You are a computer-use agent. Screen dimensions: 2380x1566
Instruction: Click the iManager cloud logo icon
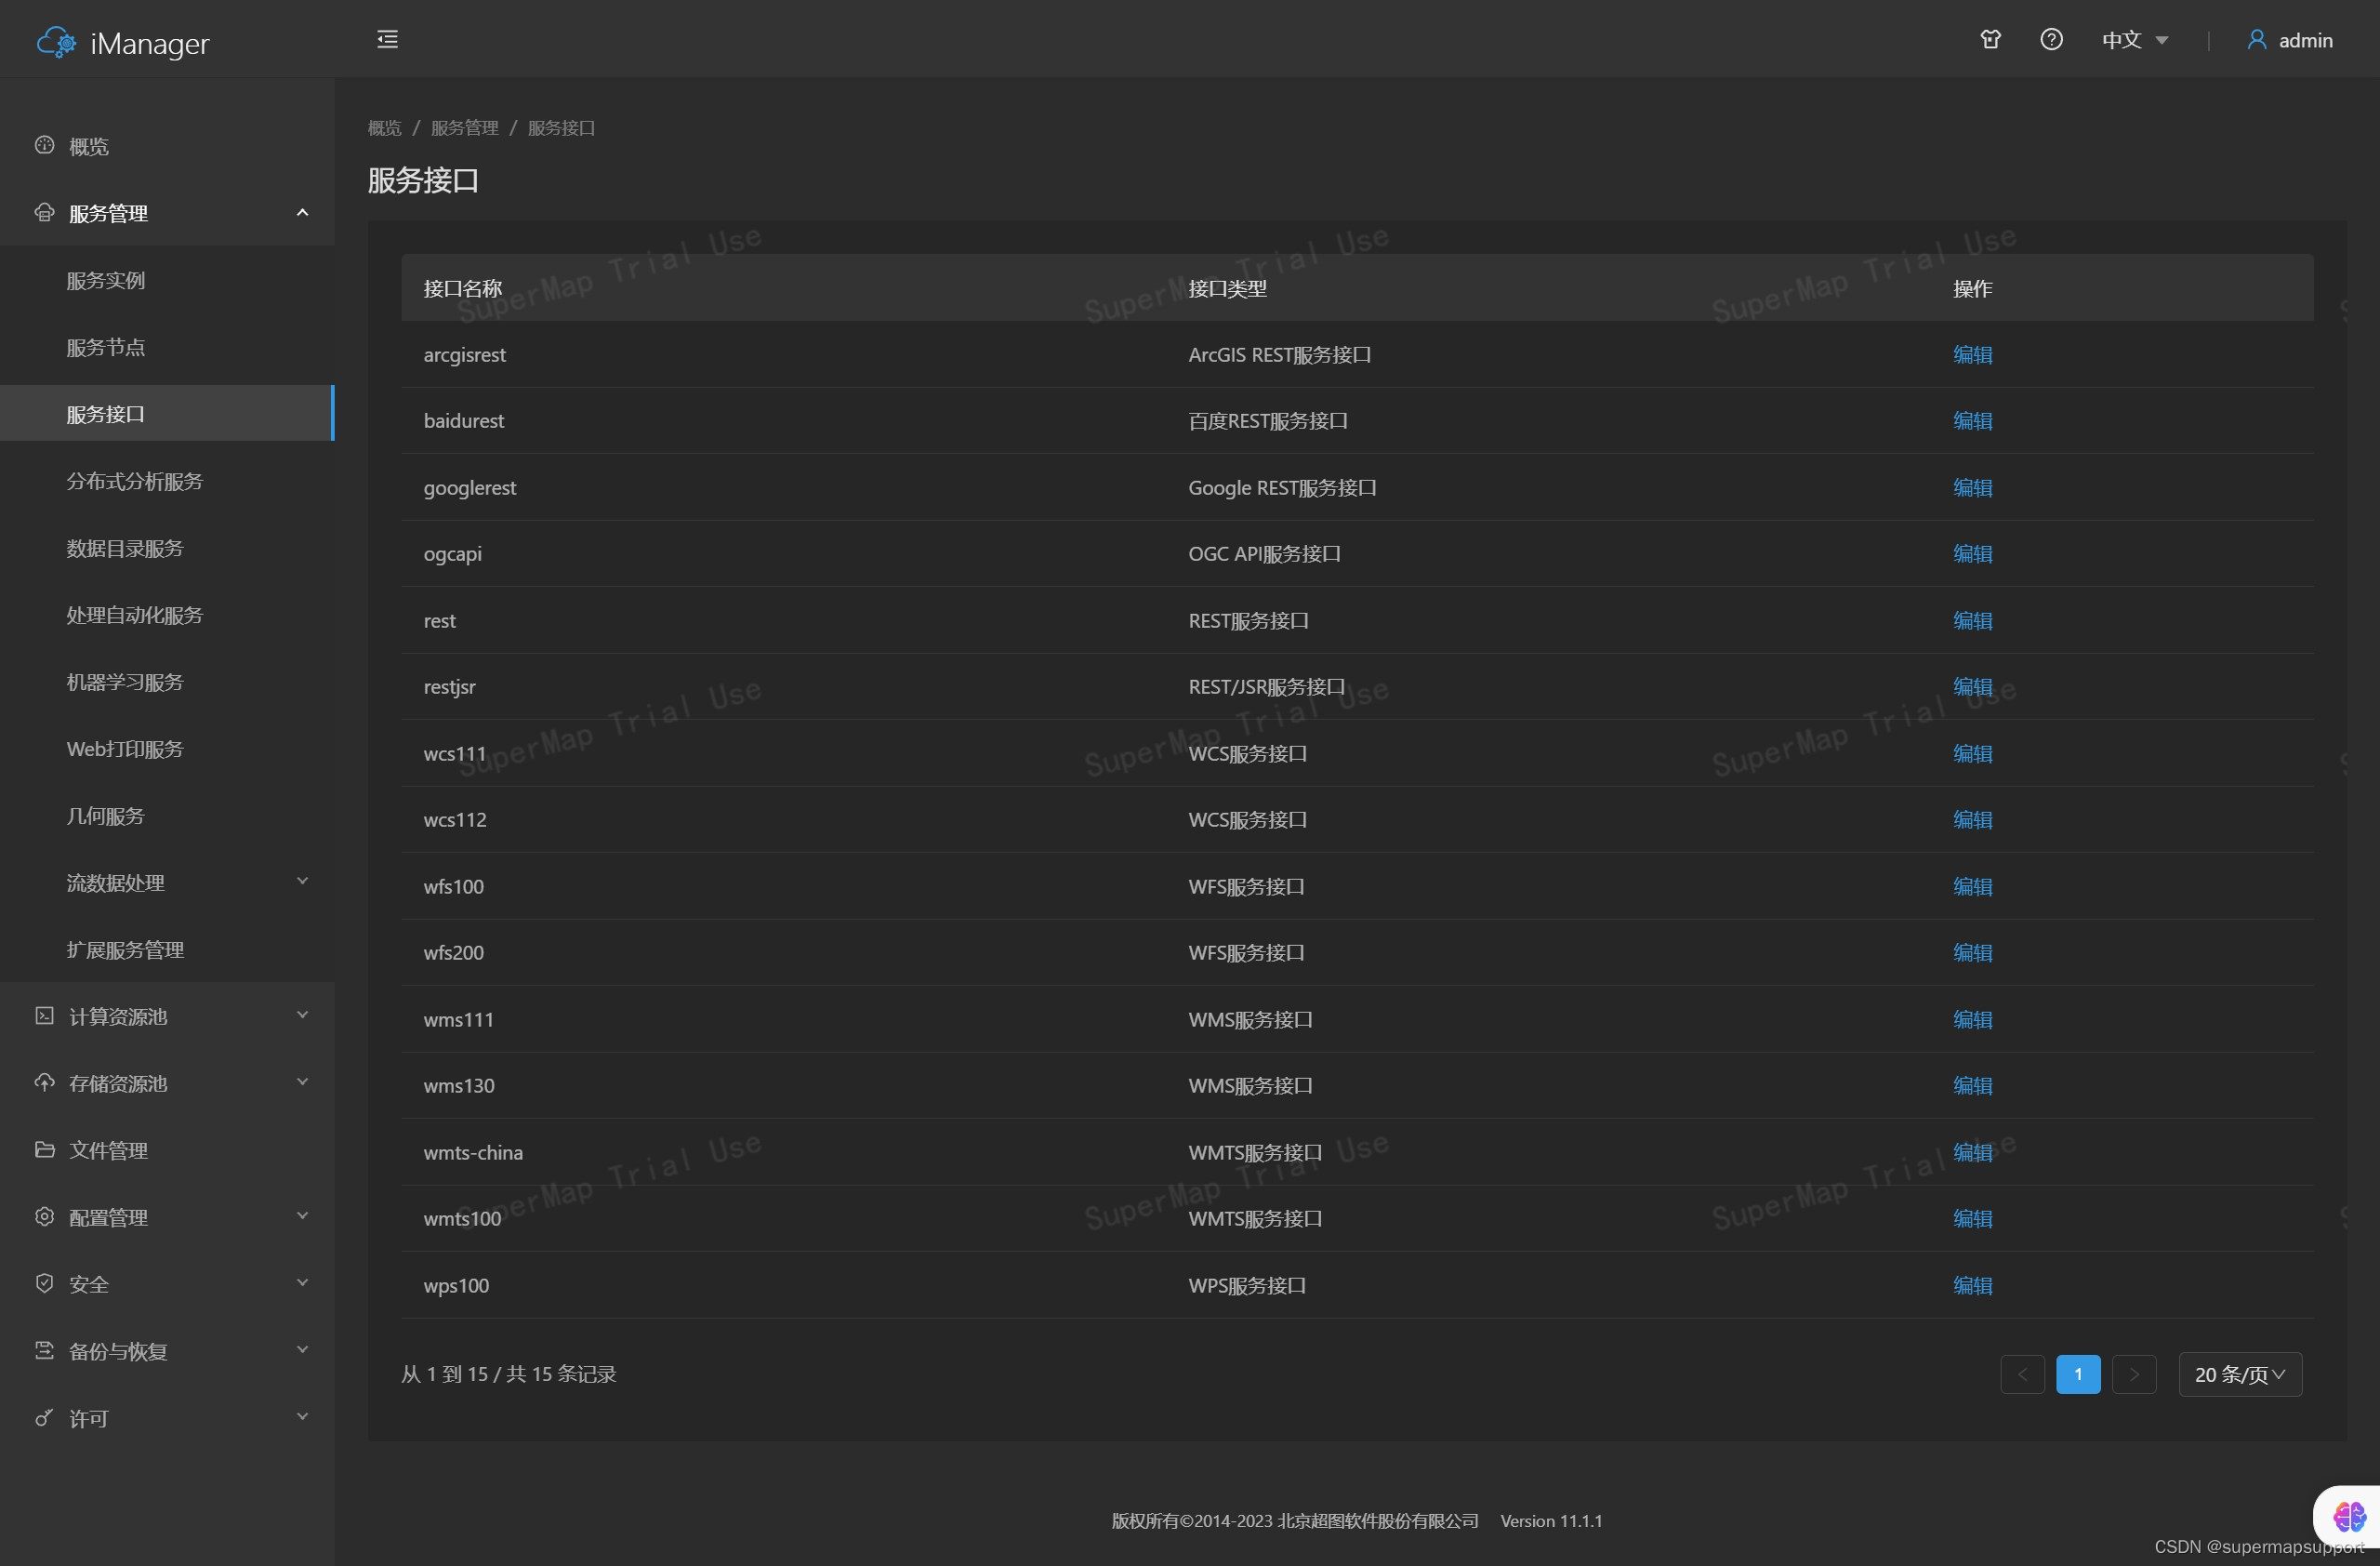coord(56,42)
